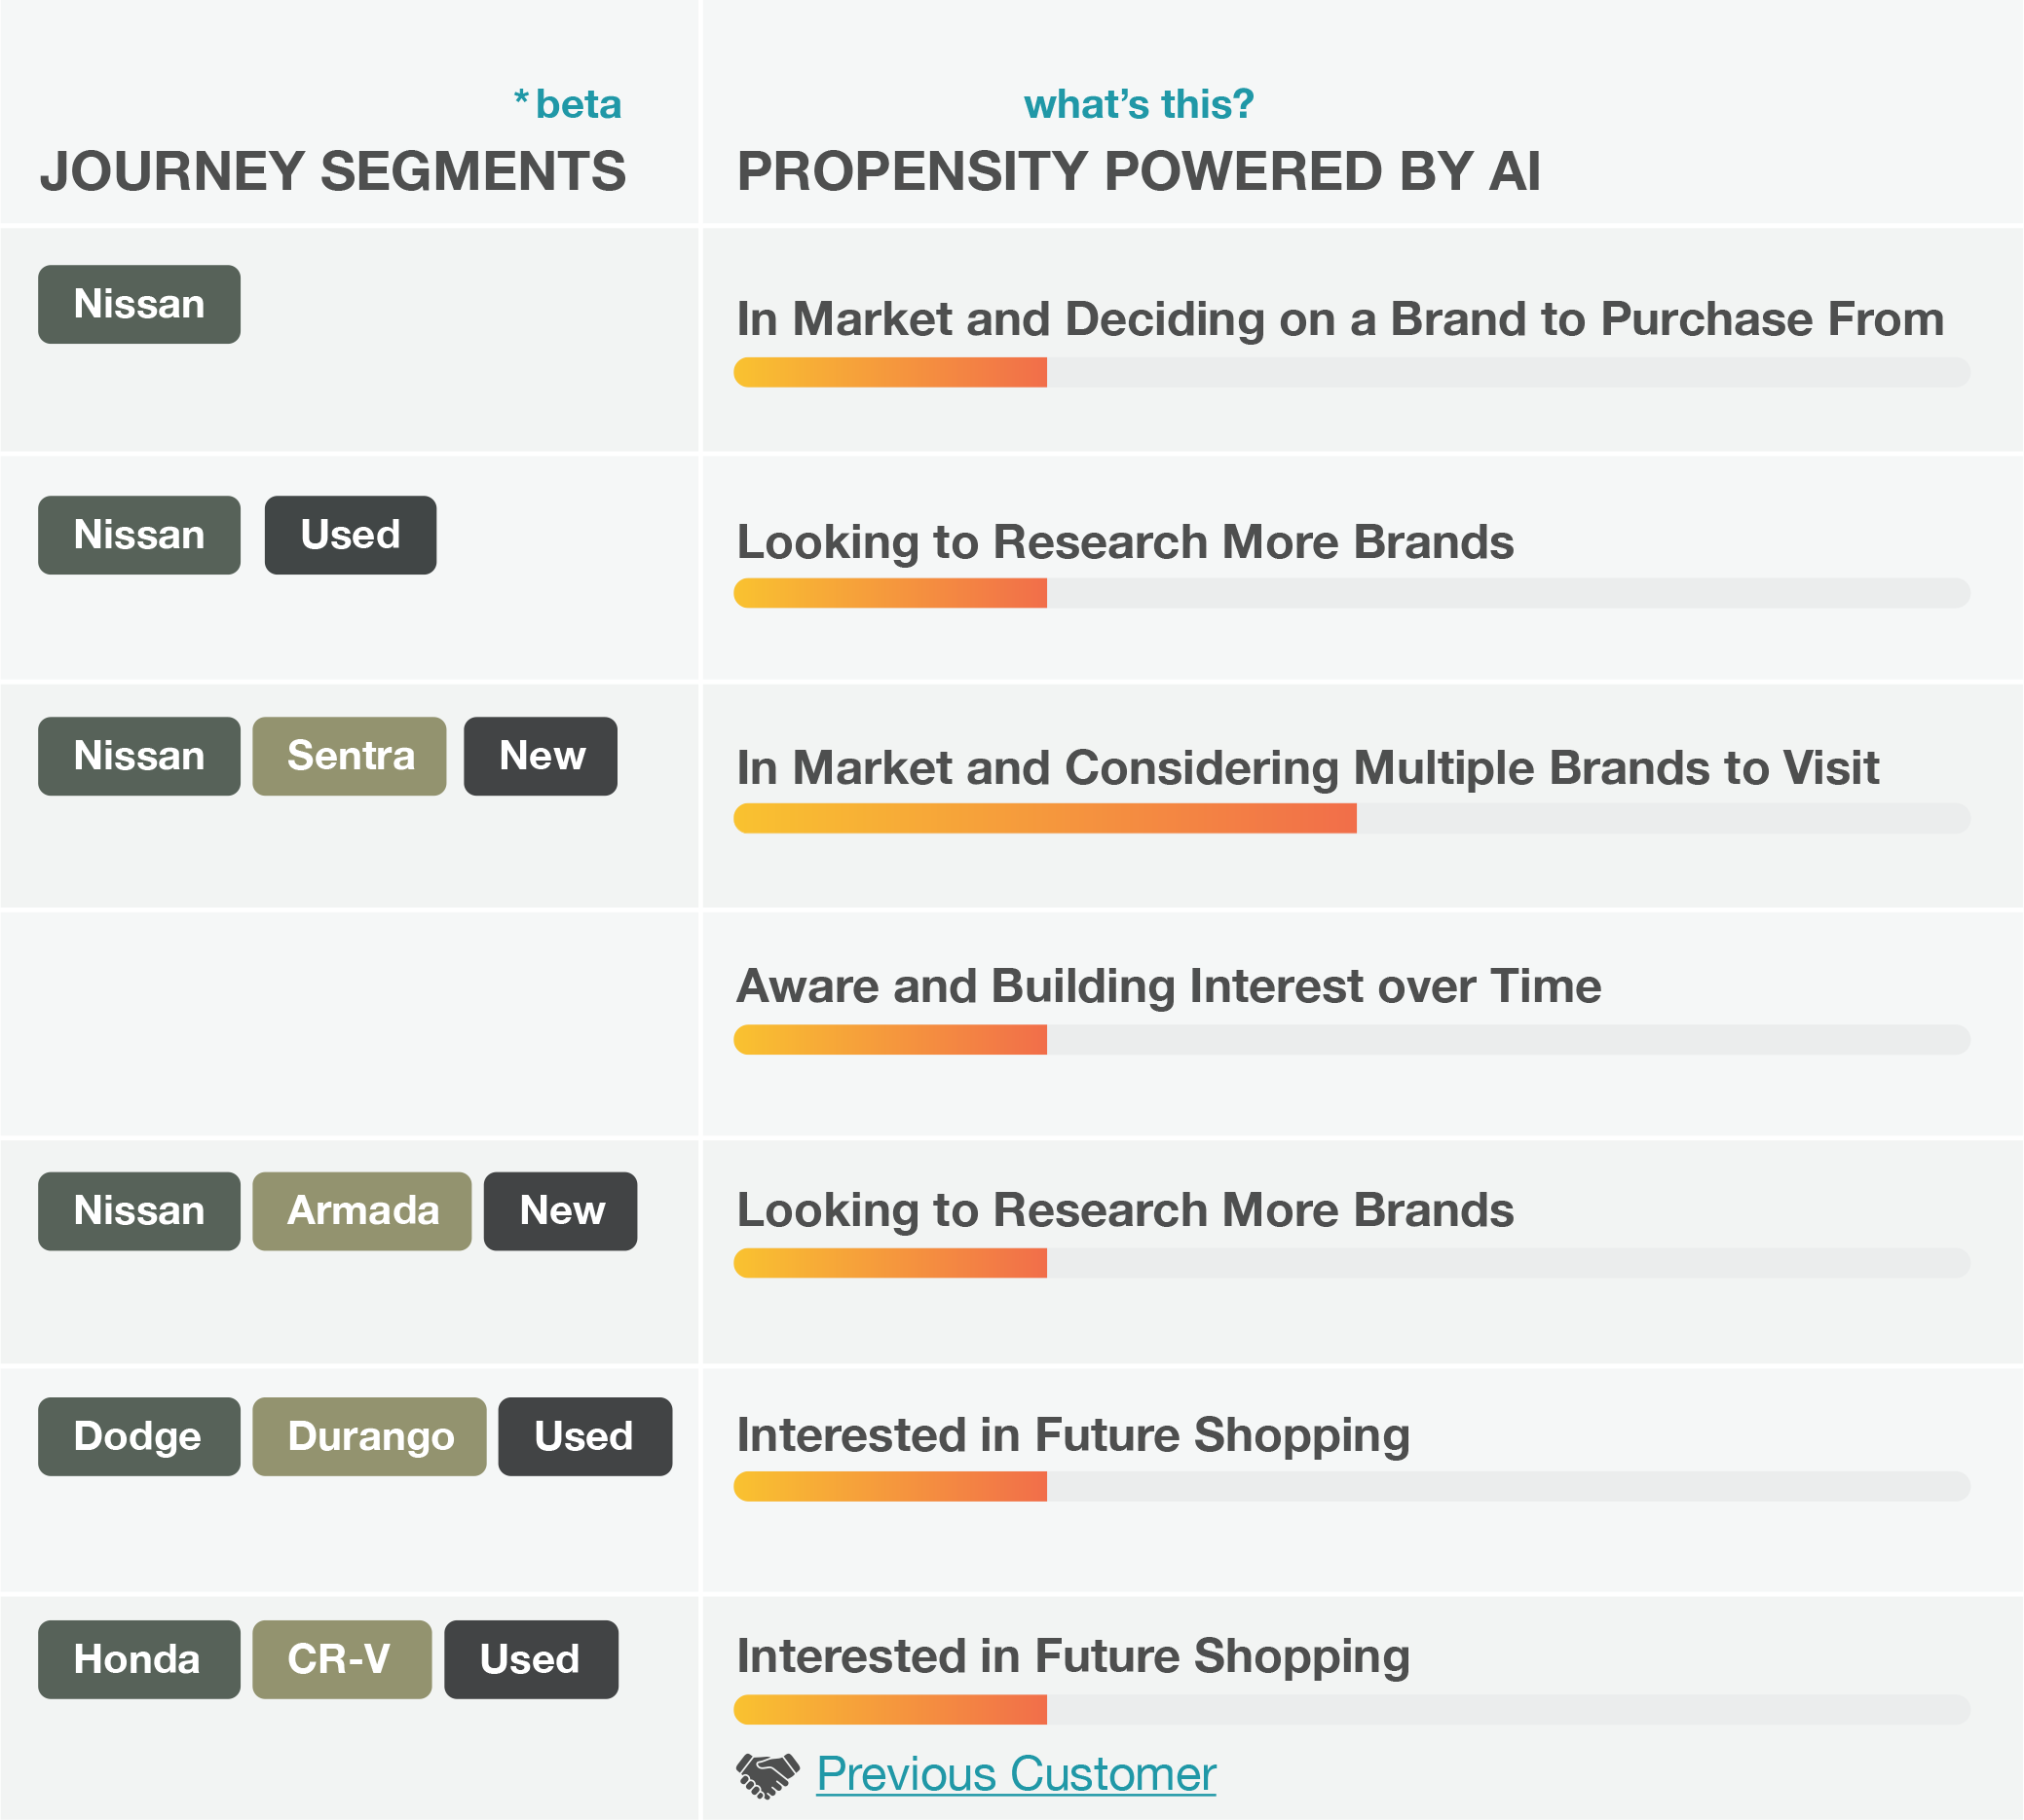This screenshot has width=2024, height=1820.
Task: Click the Used tag beside Durango
Action: (586, 1436)
